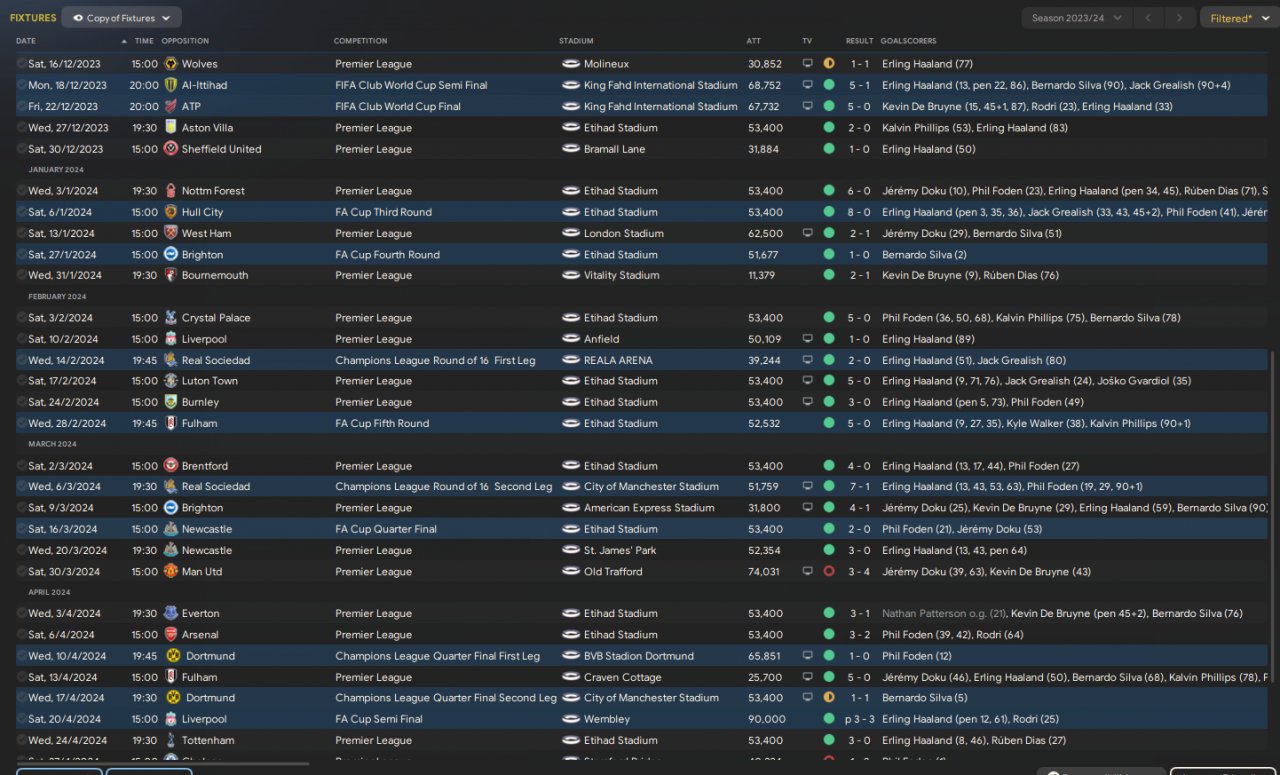Click the Man Utd club badge
This screenshot has height=775, width=1280.
click(170, 572)
